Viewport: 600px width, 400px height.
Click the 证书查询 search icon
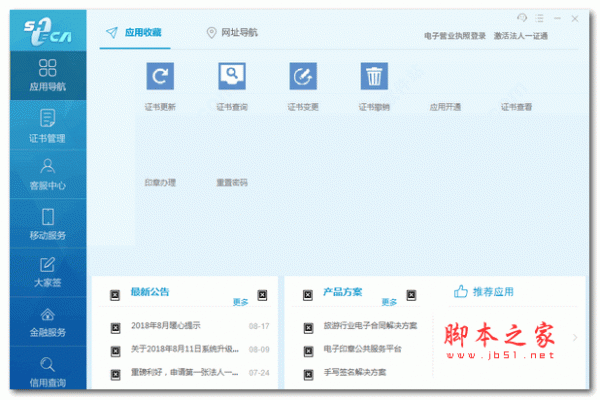[232, 76]
